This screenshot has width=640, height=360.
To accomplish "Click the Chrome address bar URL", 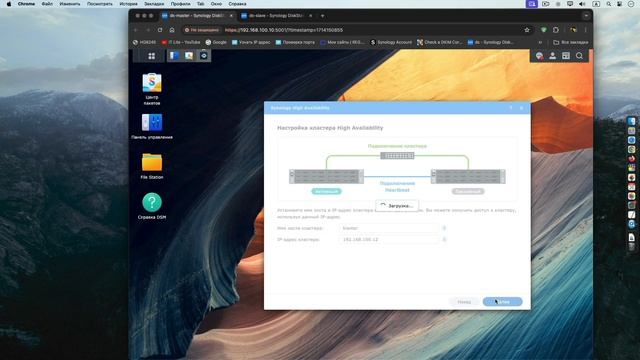I will [284, 30].
